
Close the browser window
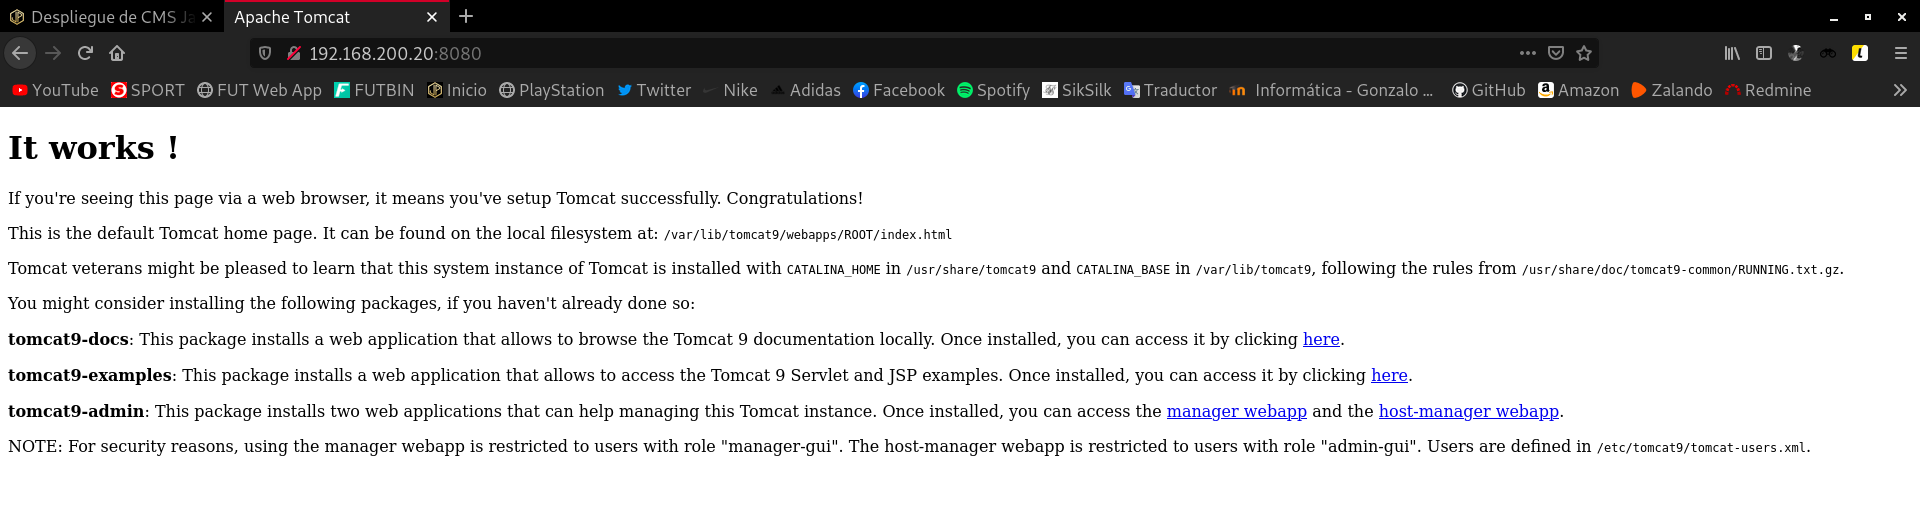(x=1902, y=17)
